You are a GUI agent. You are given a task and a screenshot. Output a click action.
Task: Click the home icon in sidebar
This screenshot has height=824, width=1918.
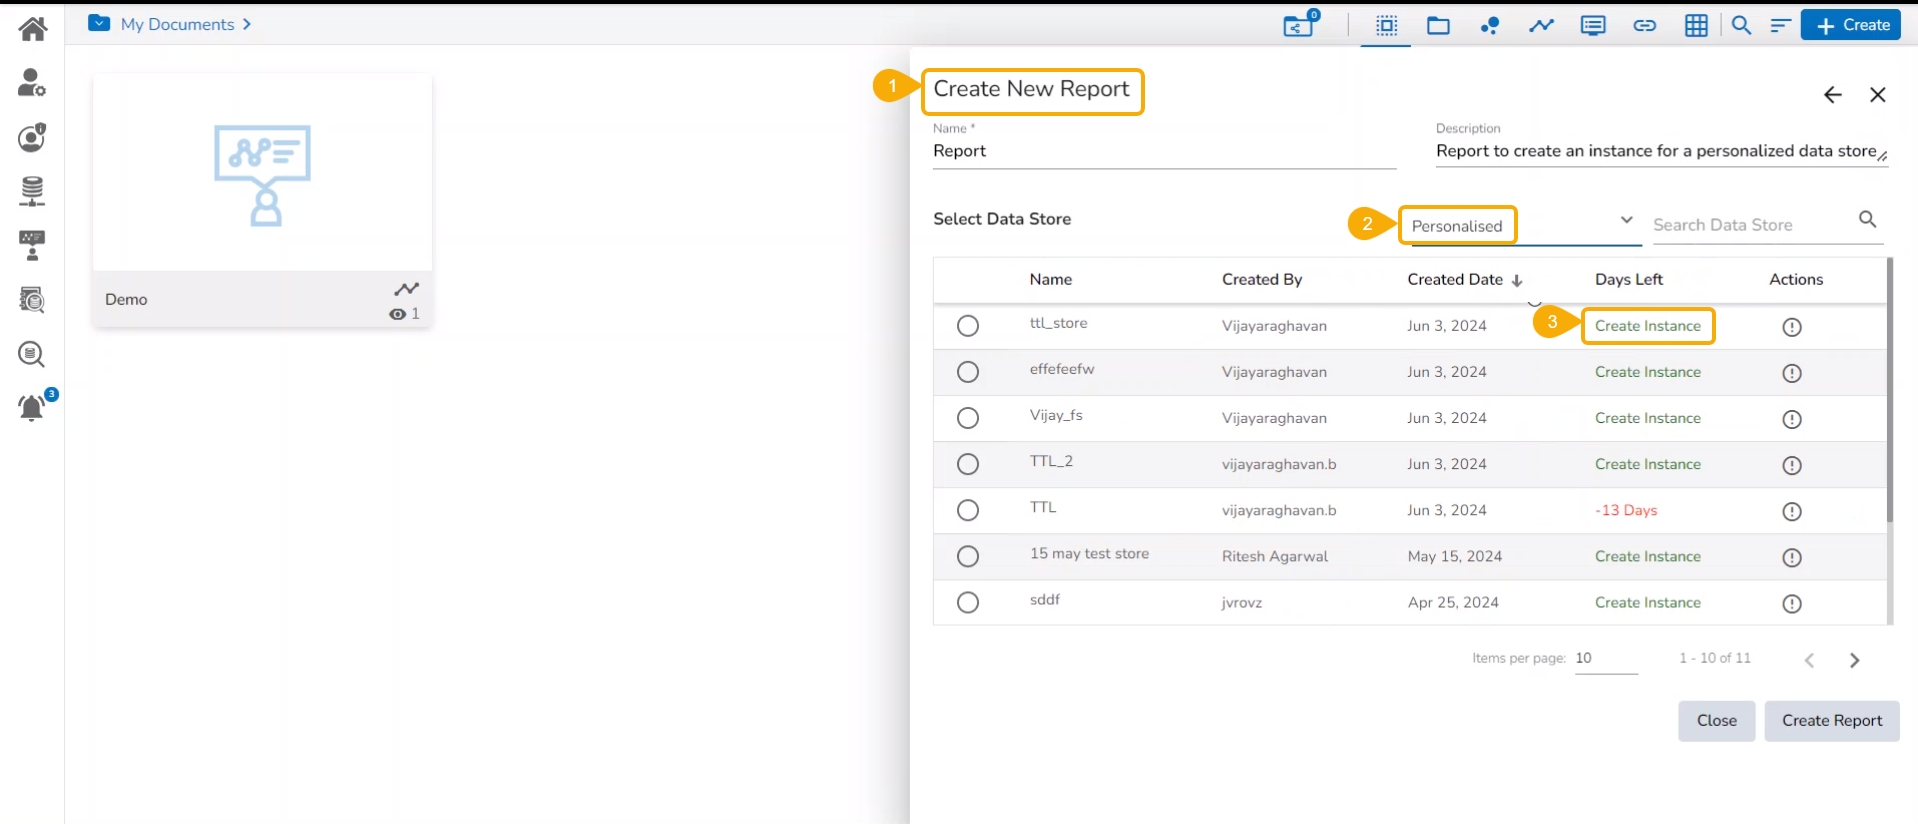(x=32, y=28)
